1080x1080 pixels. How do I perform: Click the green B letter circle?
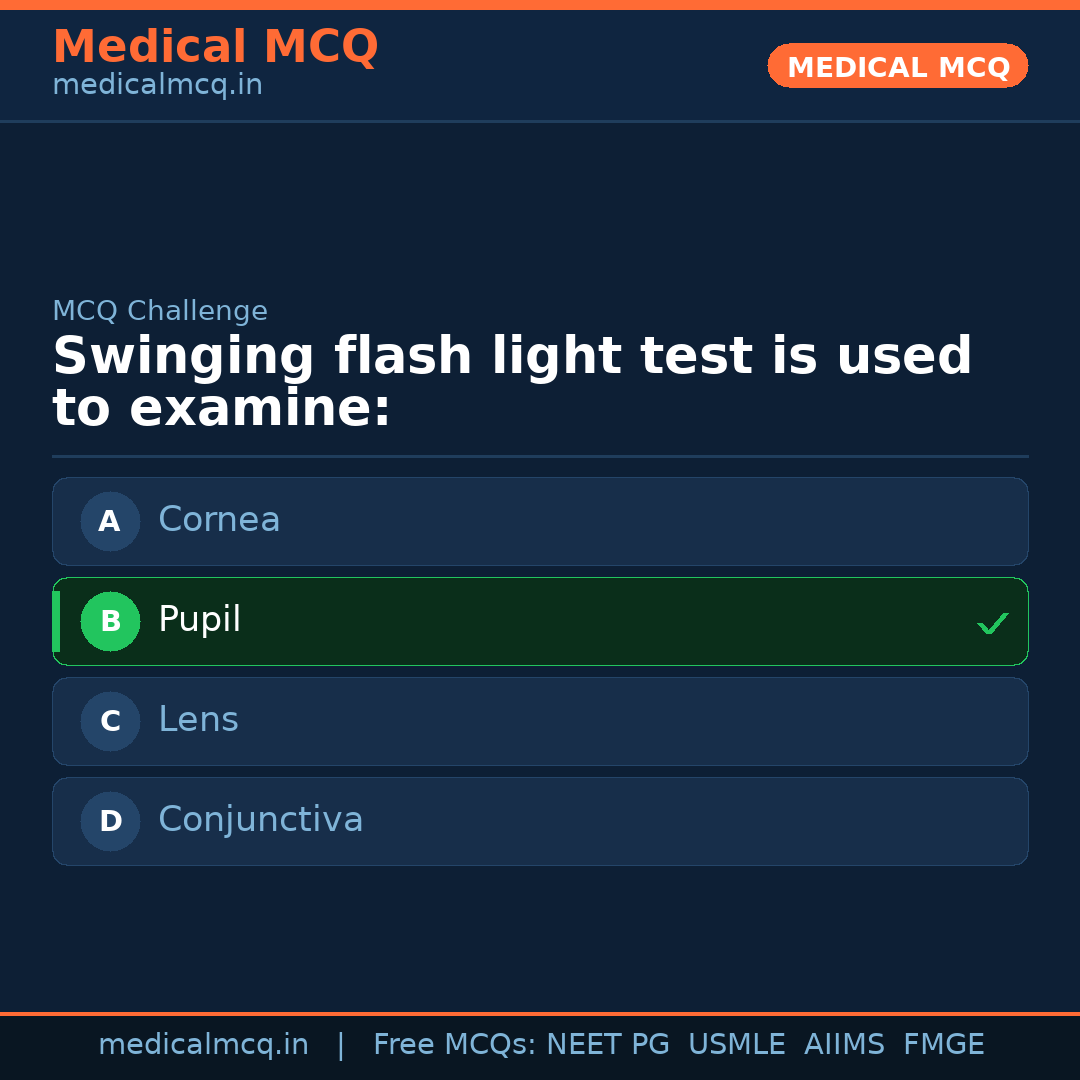110,621
